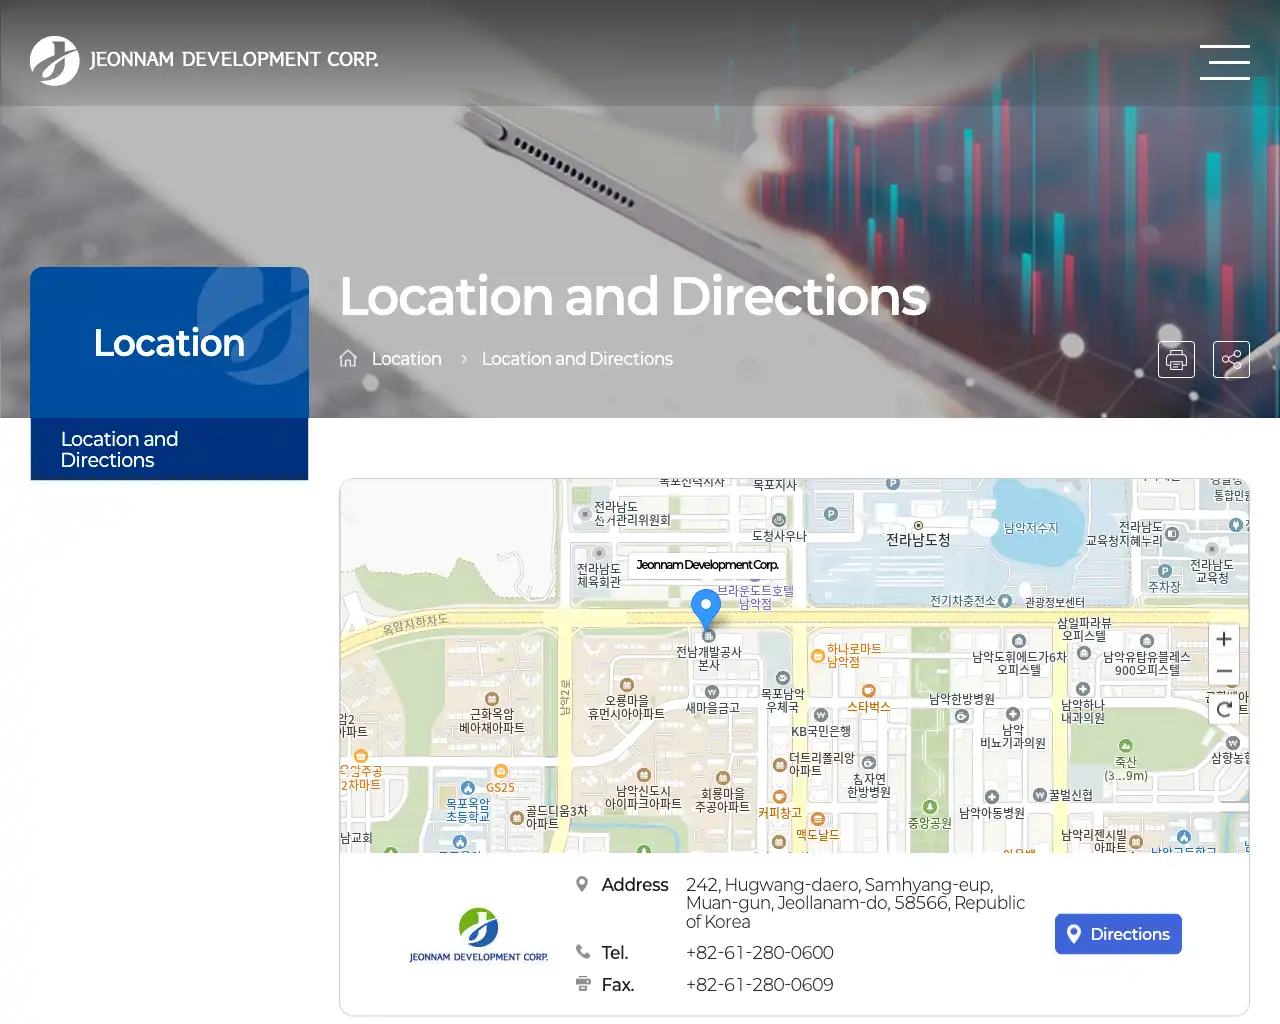Reset the map with the refresh icon
1280x1024 pixels.
coord(1224,709)
